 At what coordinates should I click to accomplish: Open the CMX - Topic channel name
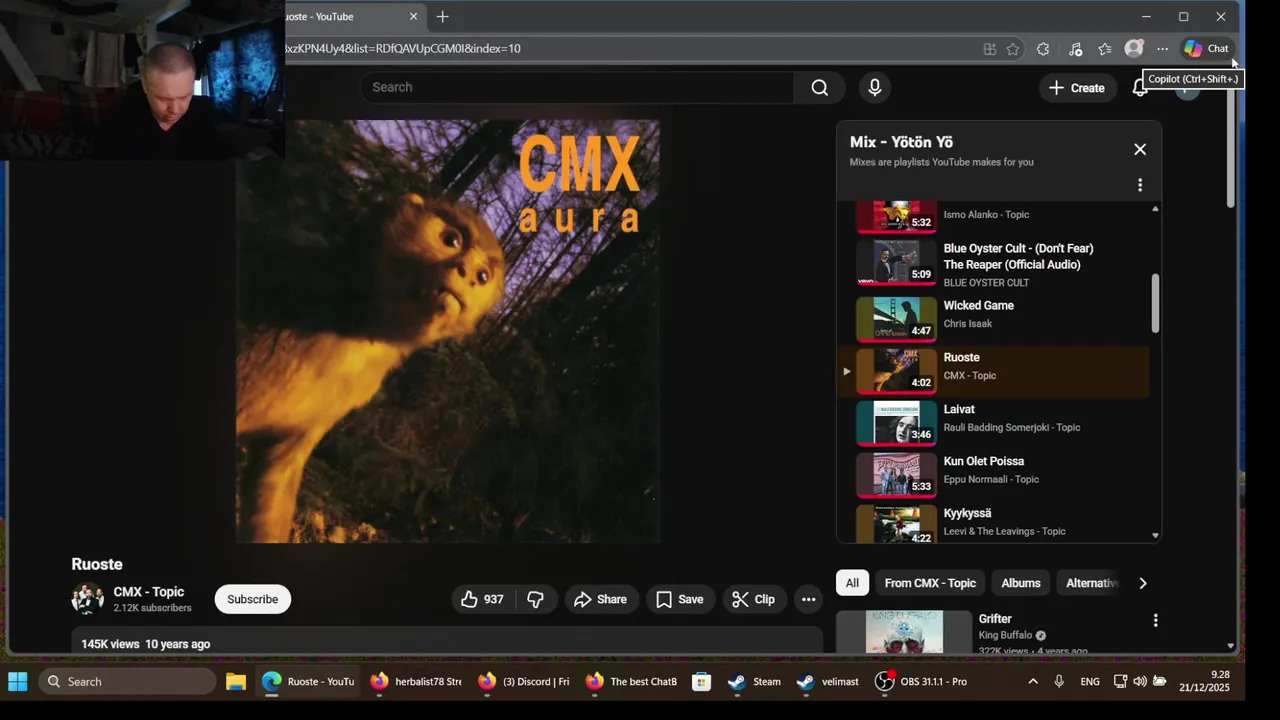click(149, 592)
